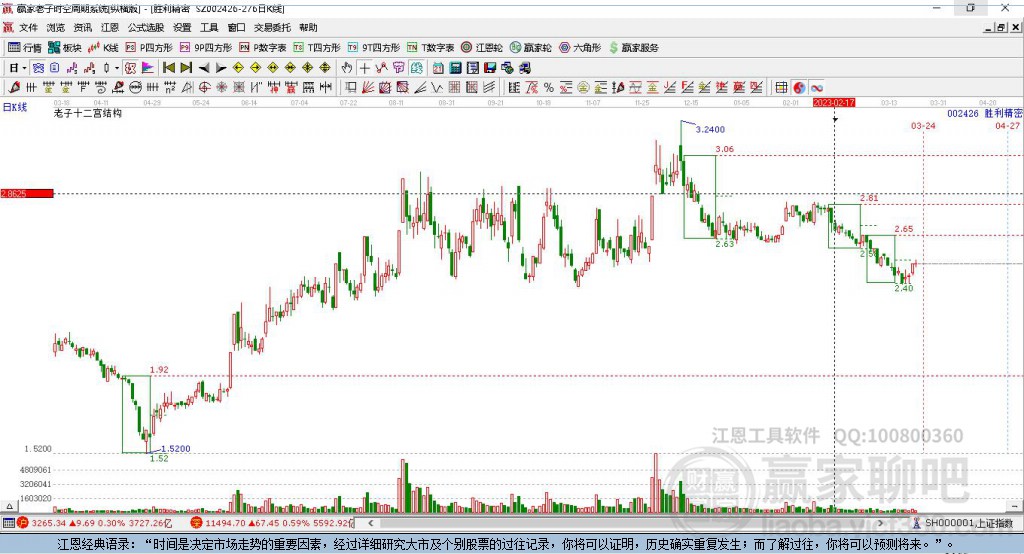1024x554 pixels.
Task: Click the 2023-02-17 date marker
Action: coord(834,103)
